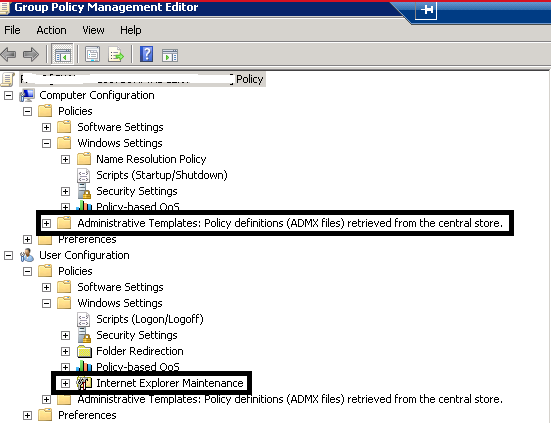The image size is (551, 423).
Task: Click the Export List toolbar icon
Action: [116, 55]
